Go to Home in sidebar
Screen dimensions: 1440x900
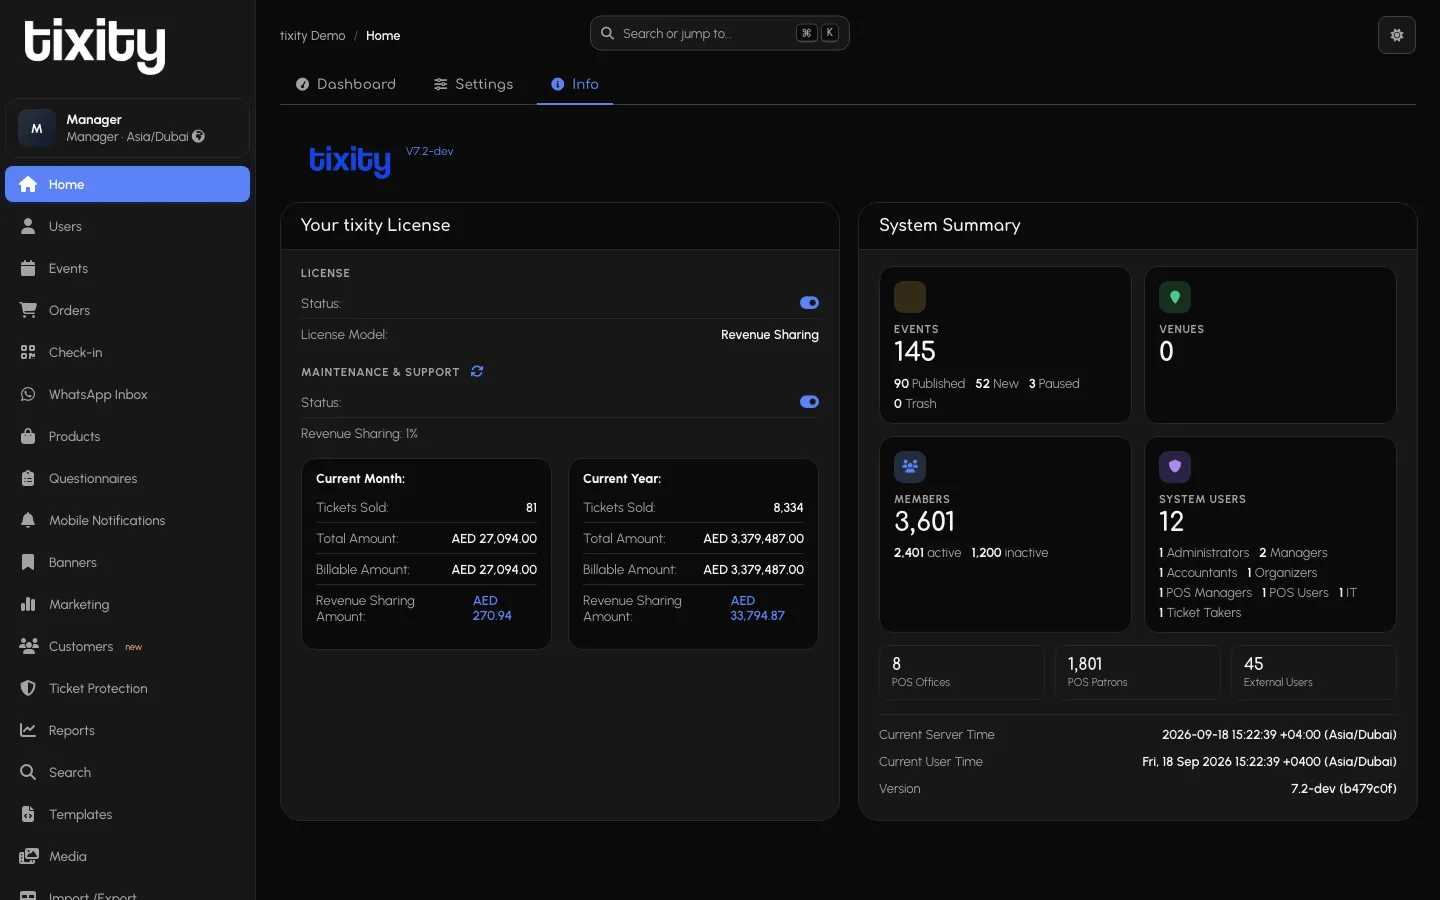click(x=127, y=184)
